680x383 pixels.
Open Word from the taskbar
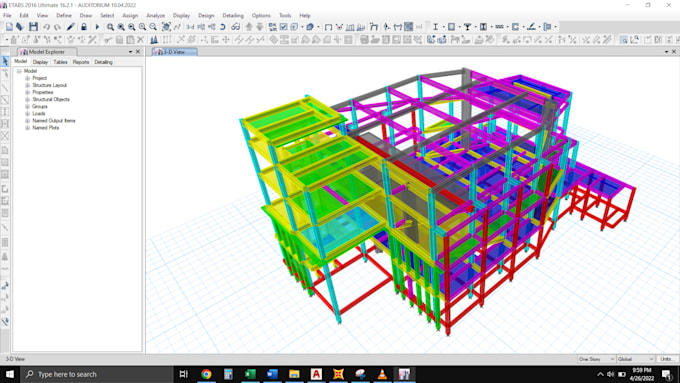tap(272, 374)
